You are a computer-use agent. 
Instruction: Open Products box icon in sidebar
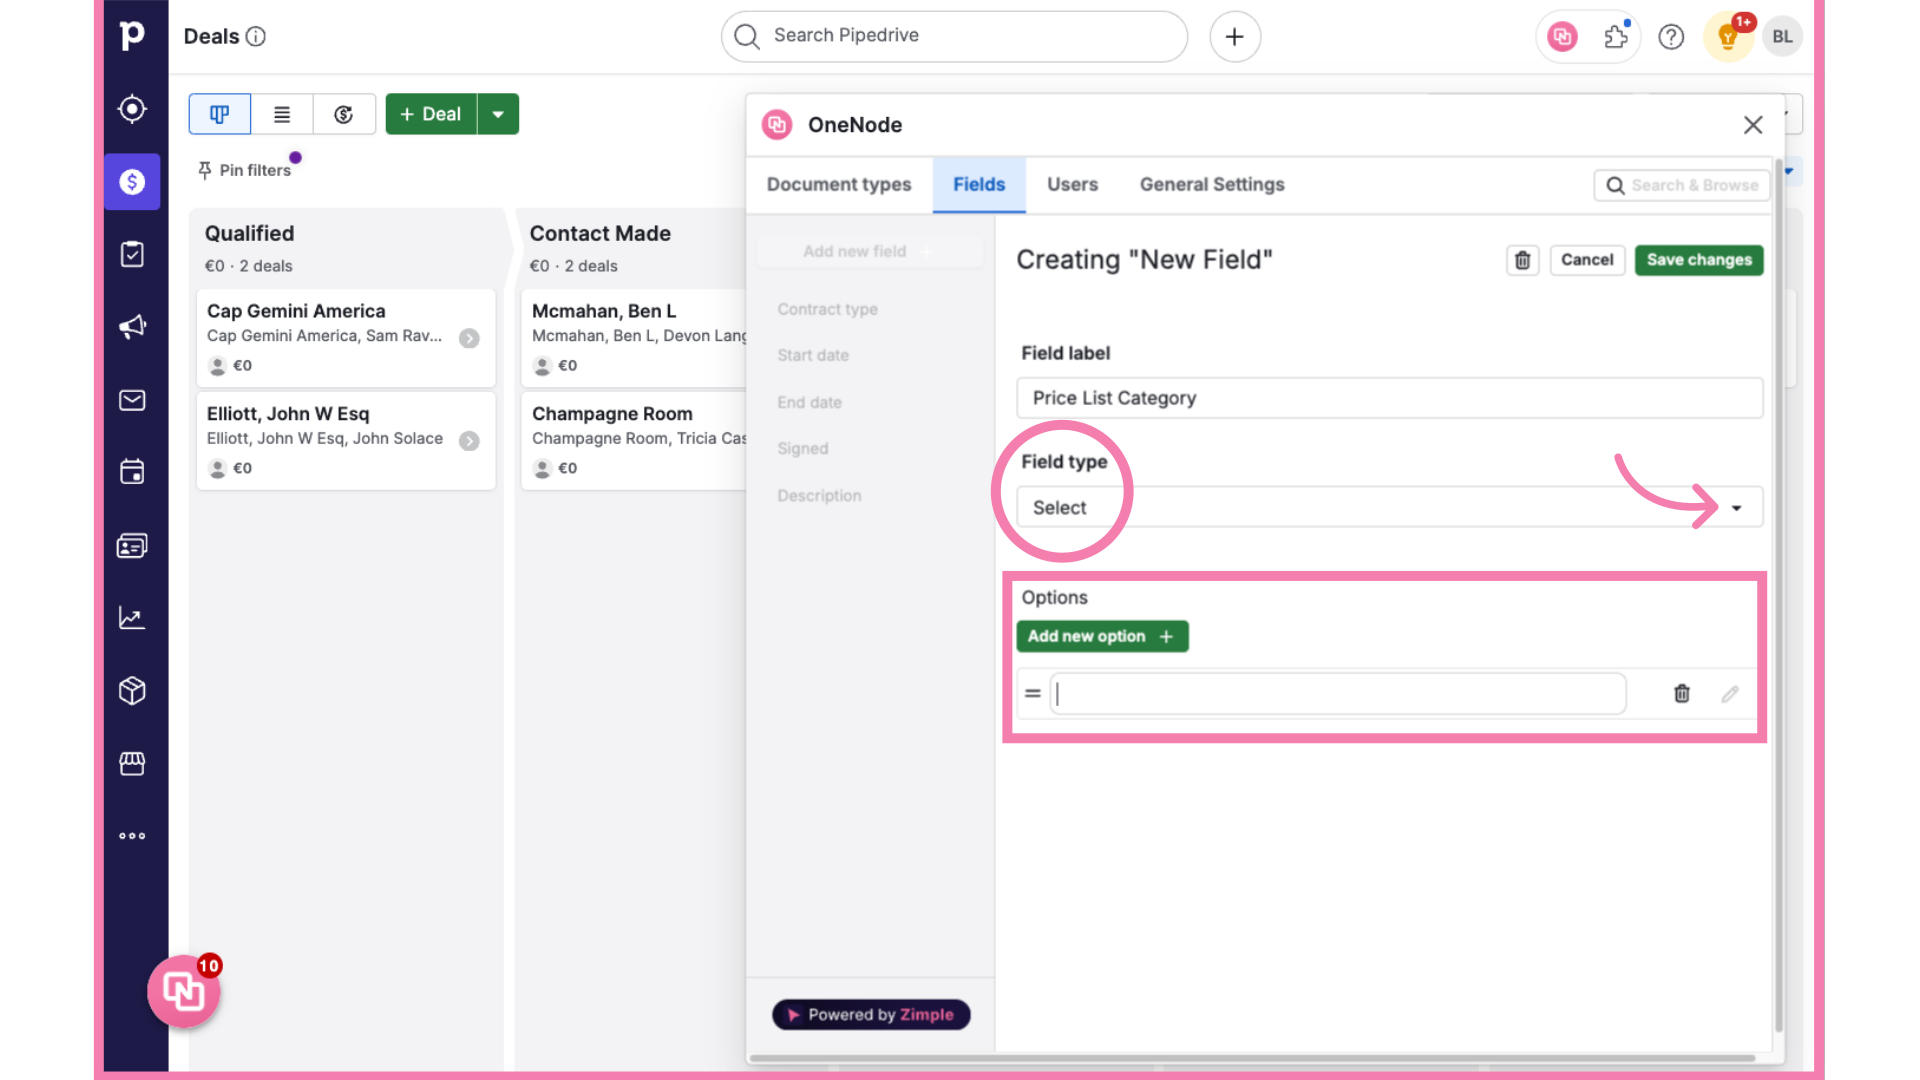click(132, 691)
